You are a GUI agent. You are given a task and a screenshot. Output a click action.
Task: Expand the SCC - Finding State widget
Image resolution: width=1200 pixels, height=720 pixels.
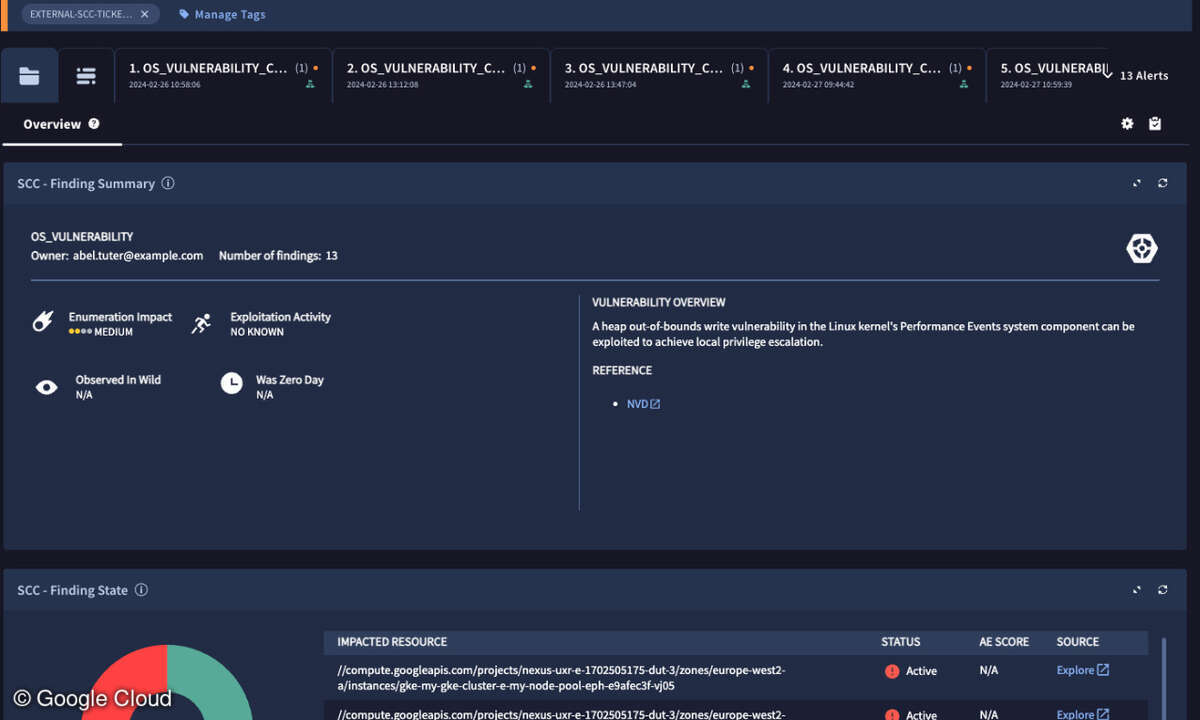click(x=1137, y=590)
